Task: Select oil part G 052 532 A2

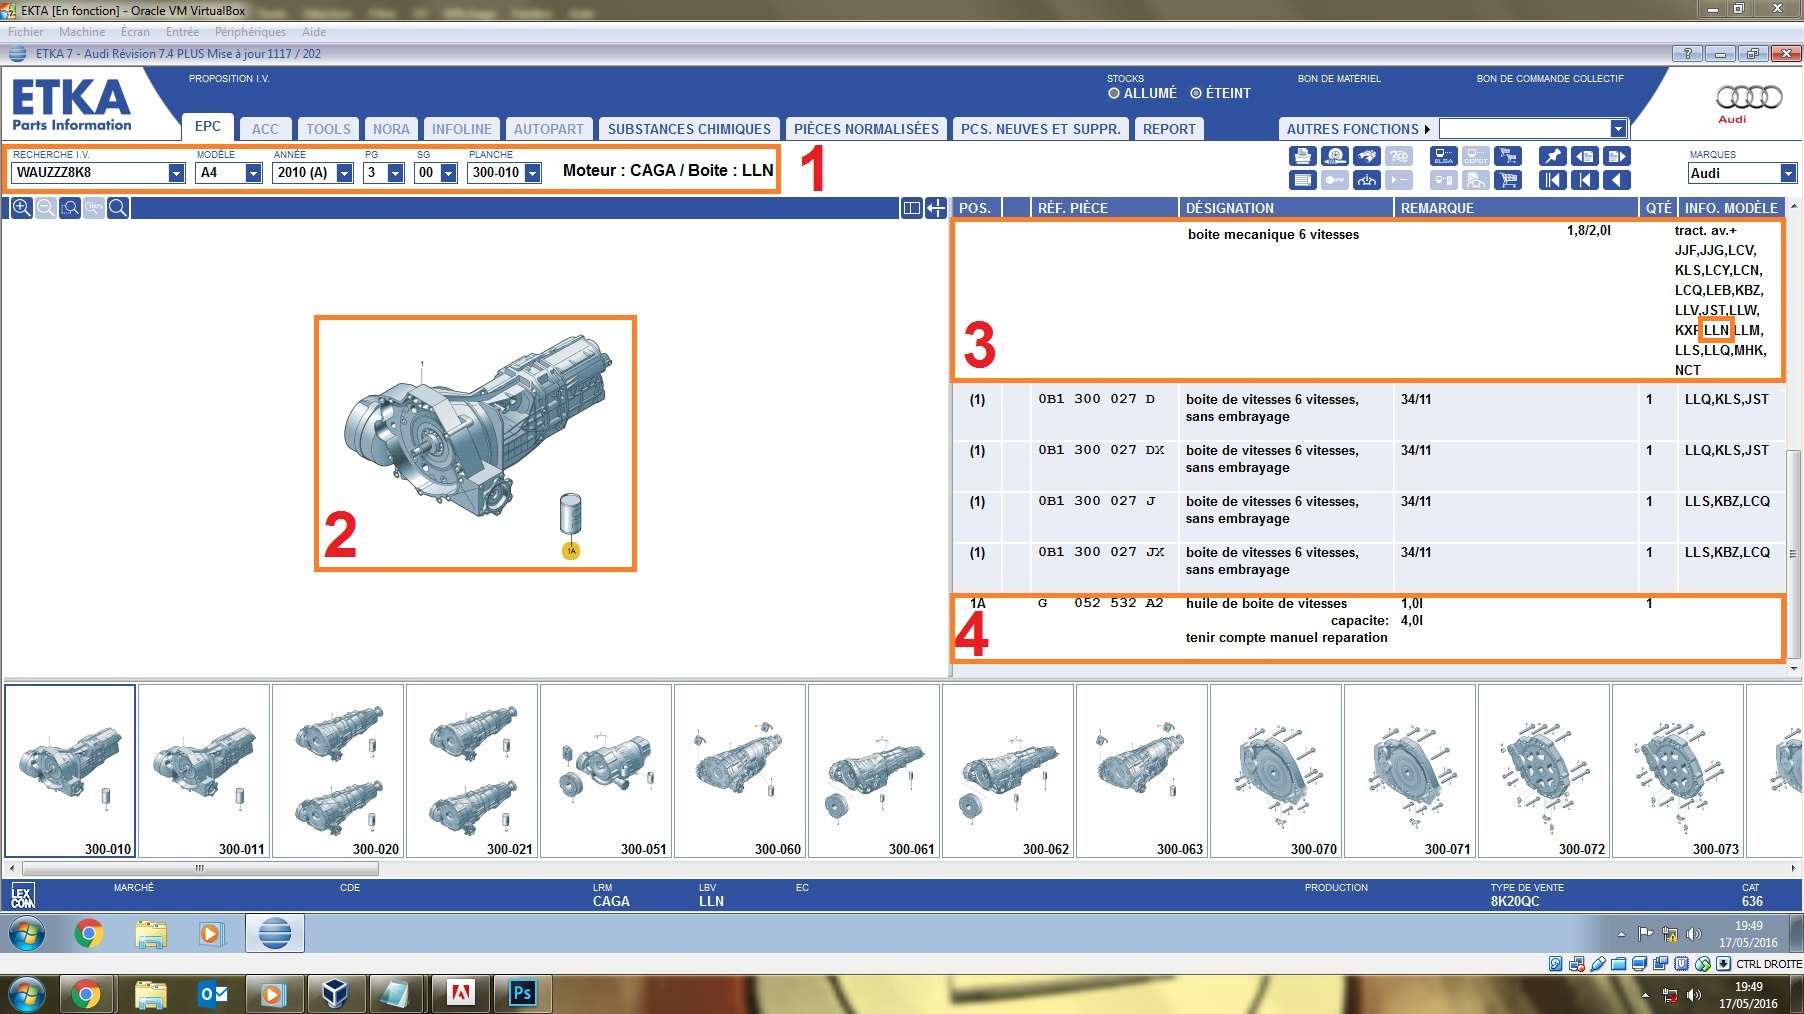Action: (x=1100, y=603)
